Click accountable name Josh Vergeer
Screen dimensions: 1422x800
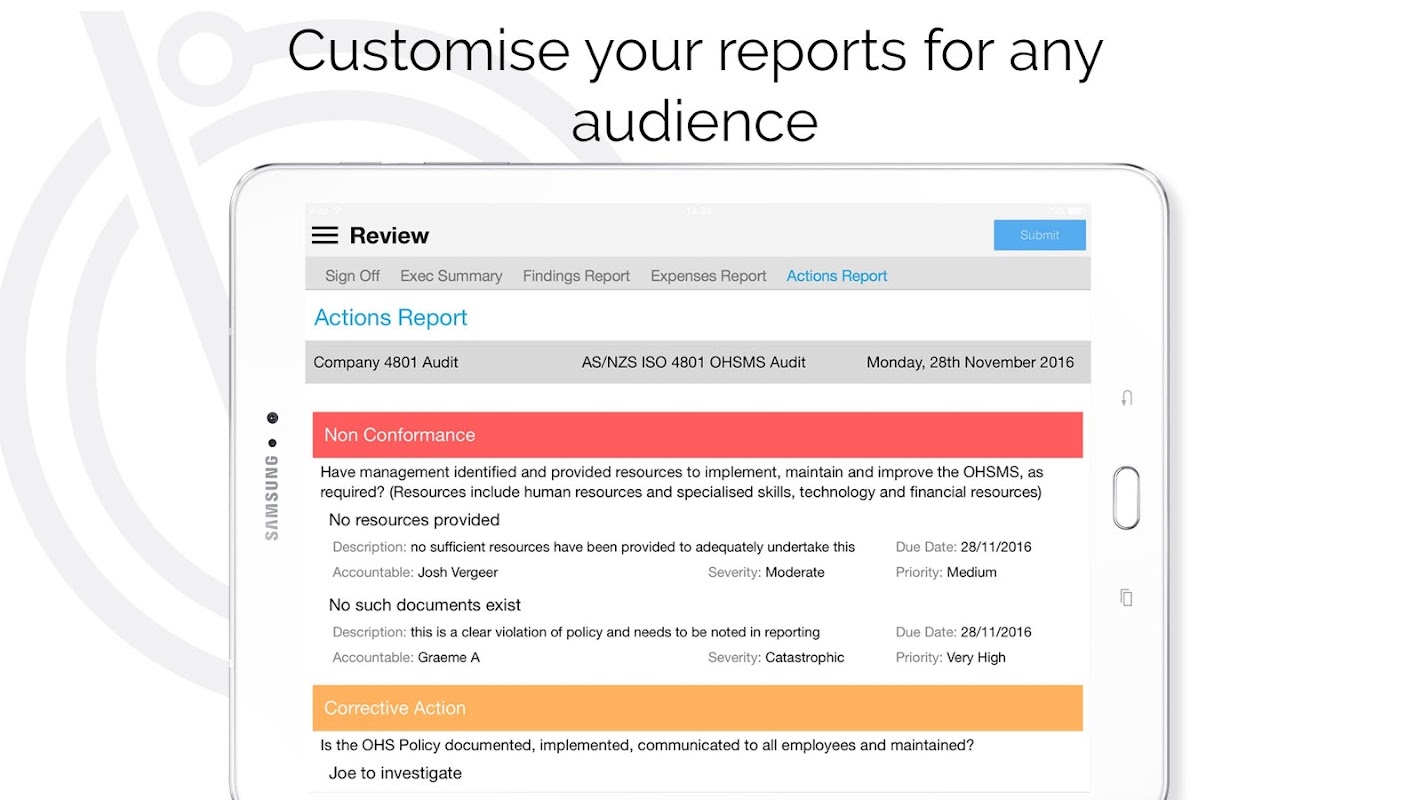tap(458, 573)
